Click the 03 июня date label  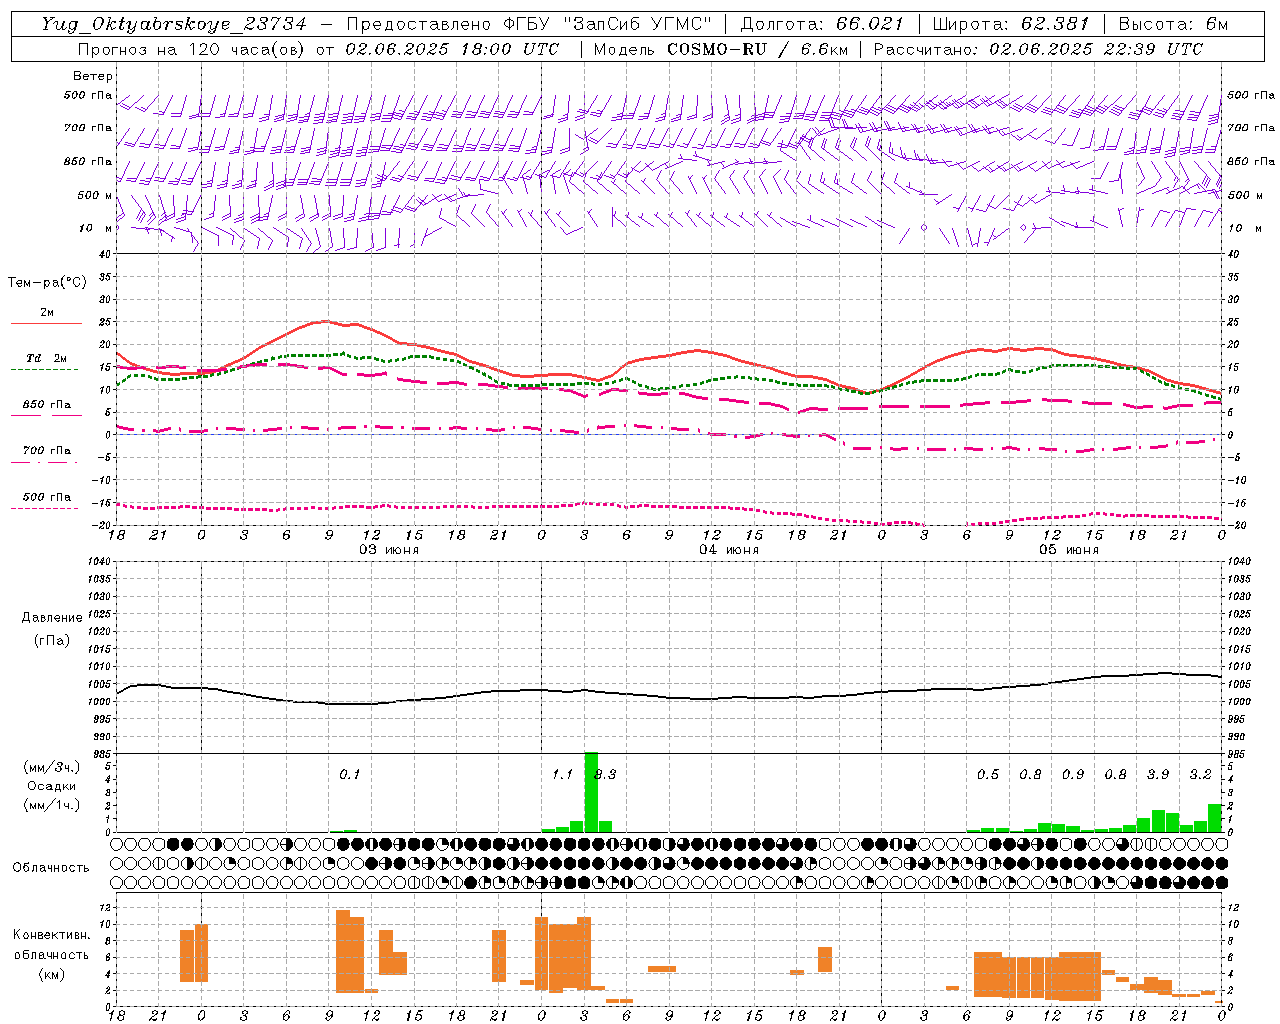tap(389, 550)
